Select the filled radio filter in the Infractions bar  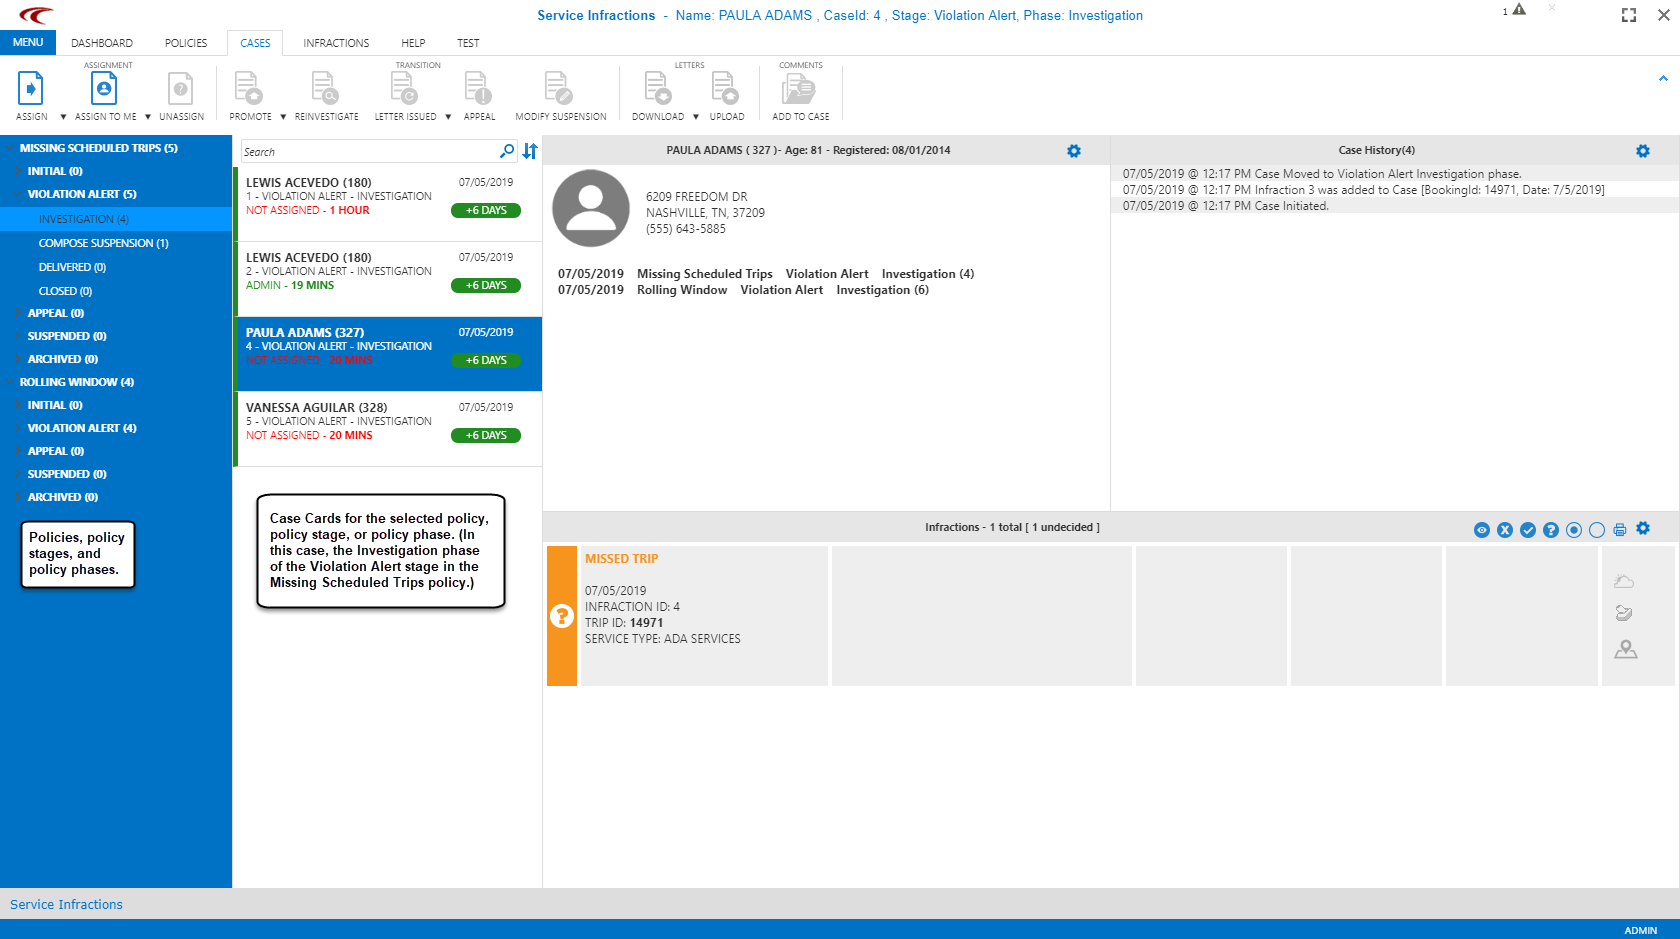[x=1574, y=530]
